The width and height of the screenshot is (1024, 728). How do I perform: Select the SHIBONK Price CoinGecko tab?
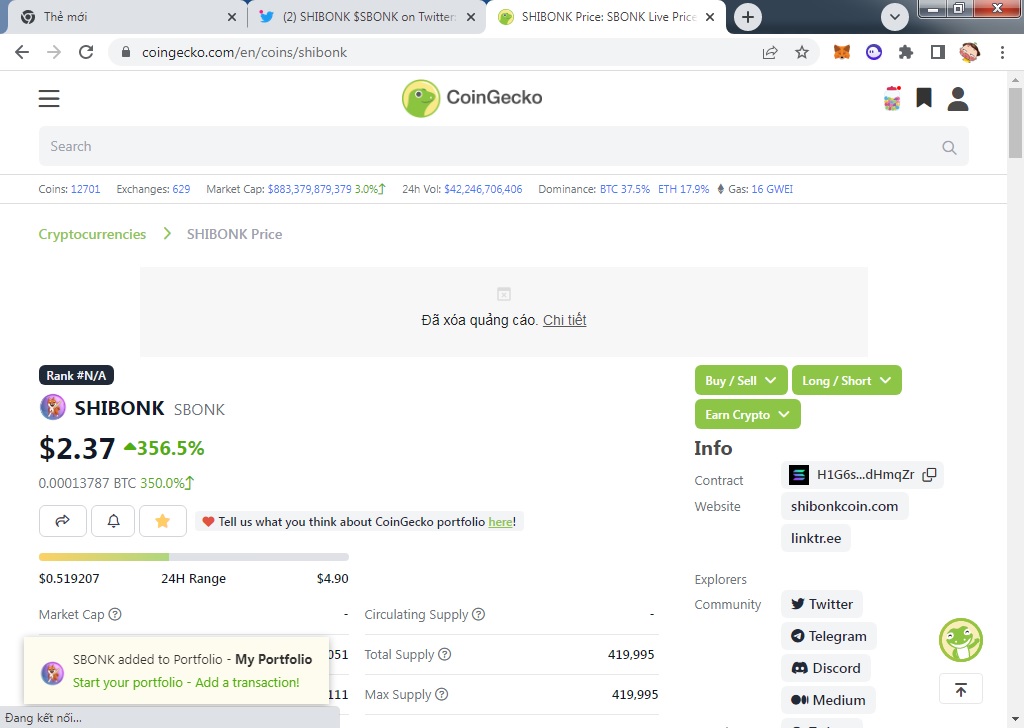(x=604, y=17)
